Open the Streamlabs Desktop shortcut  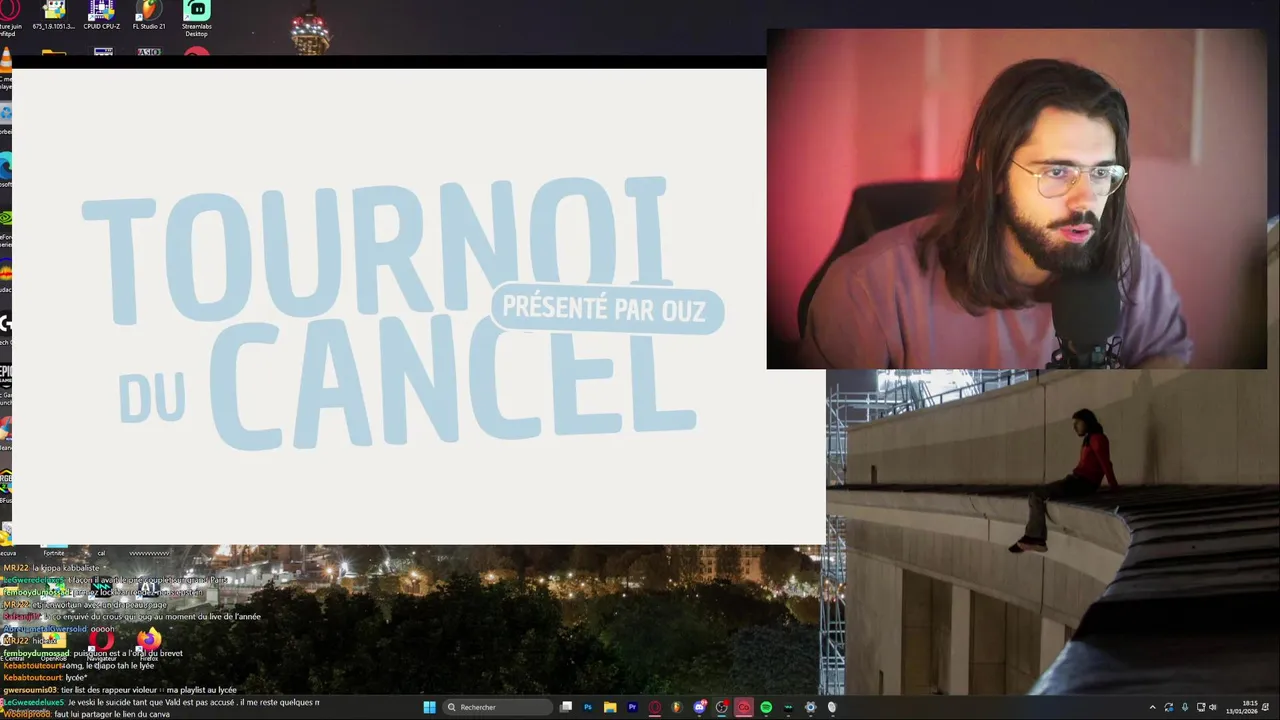[x=196, y=19]
